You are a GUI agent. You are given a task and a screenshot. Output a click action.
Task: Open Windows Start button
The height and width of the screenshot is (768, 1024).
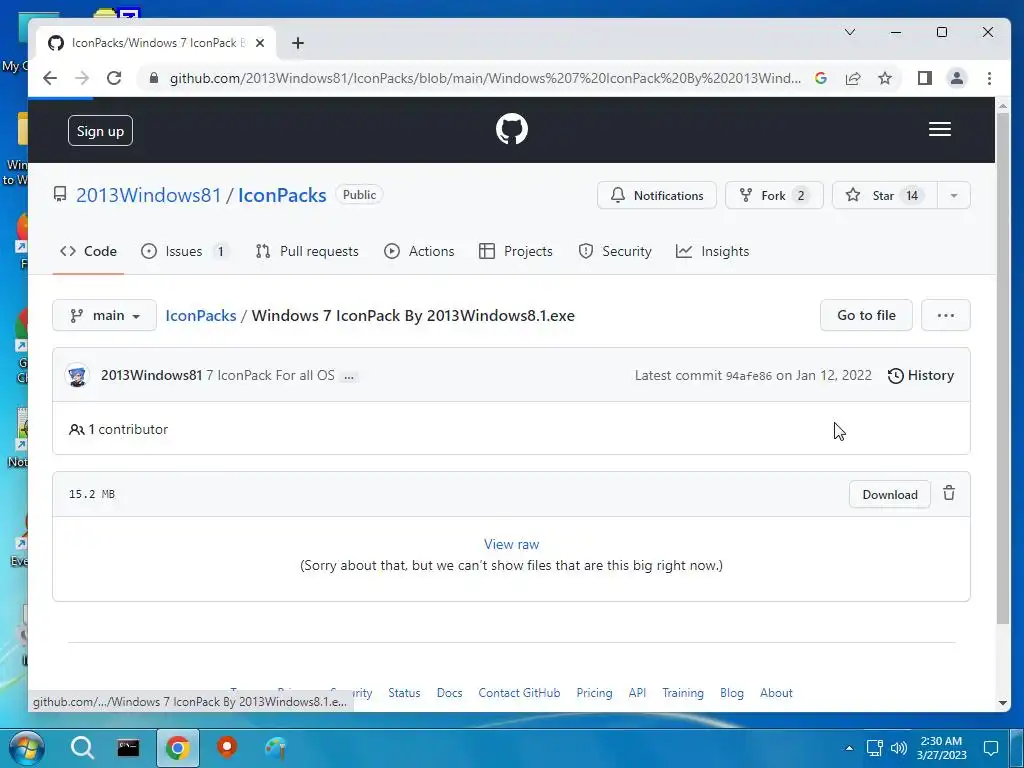point(26,748)
